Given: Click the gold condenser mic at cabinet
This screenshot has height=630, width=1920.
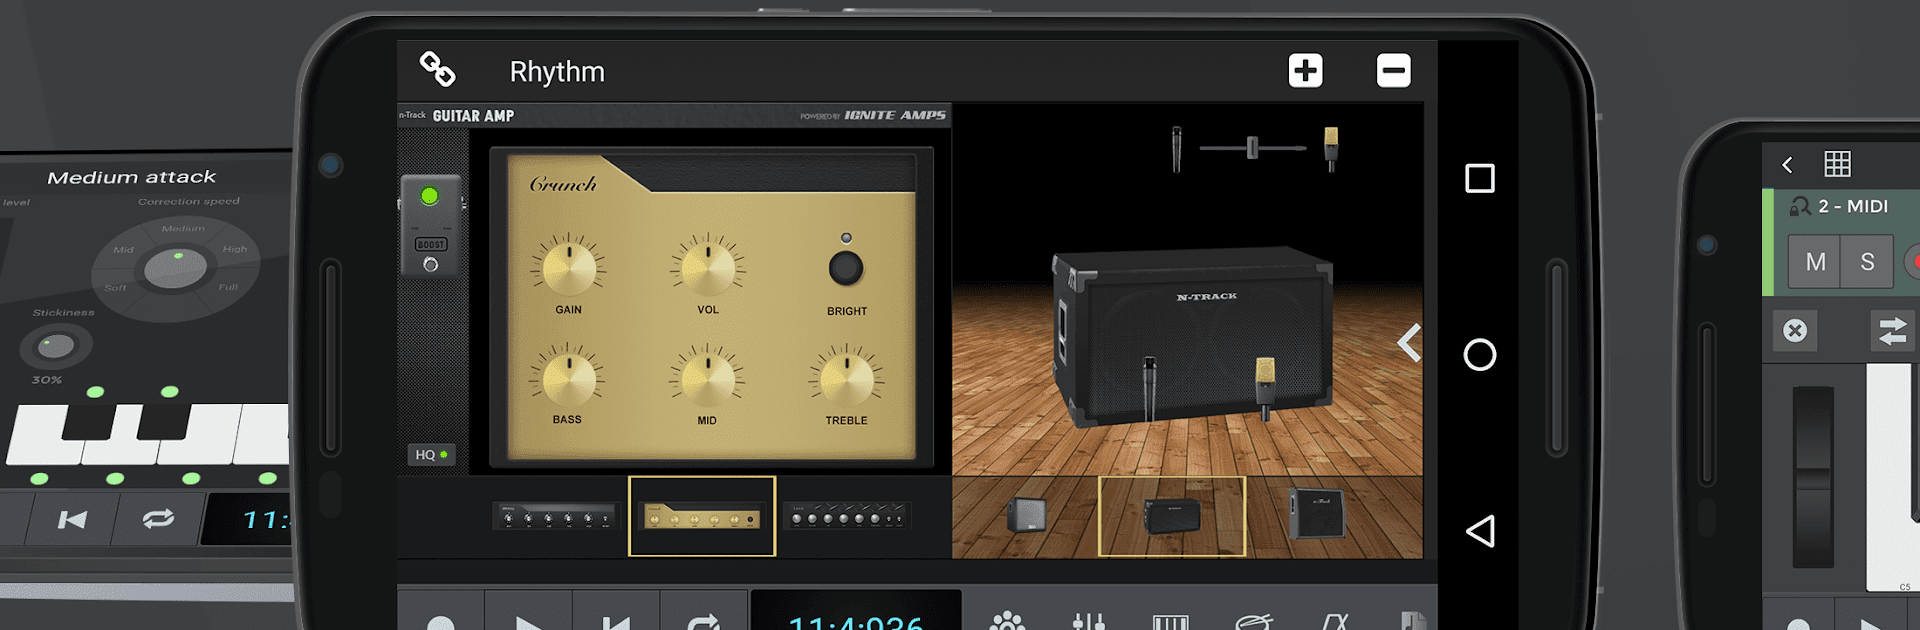Looking at the screenshot, I should [x=1265, y=389].
